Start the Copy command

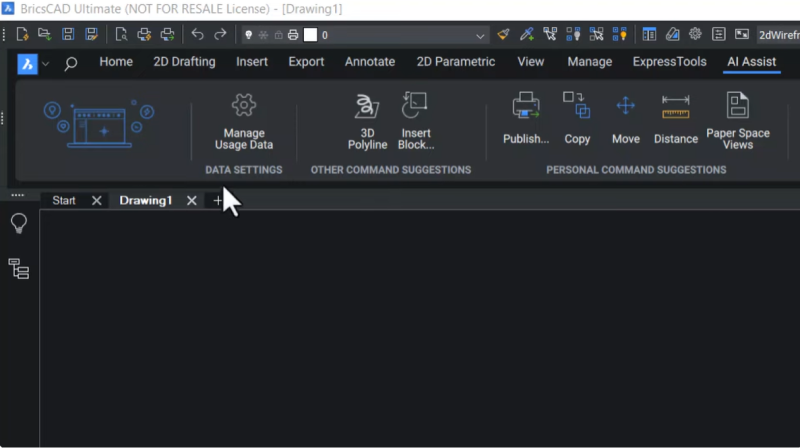(x=577, y=118)
